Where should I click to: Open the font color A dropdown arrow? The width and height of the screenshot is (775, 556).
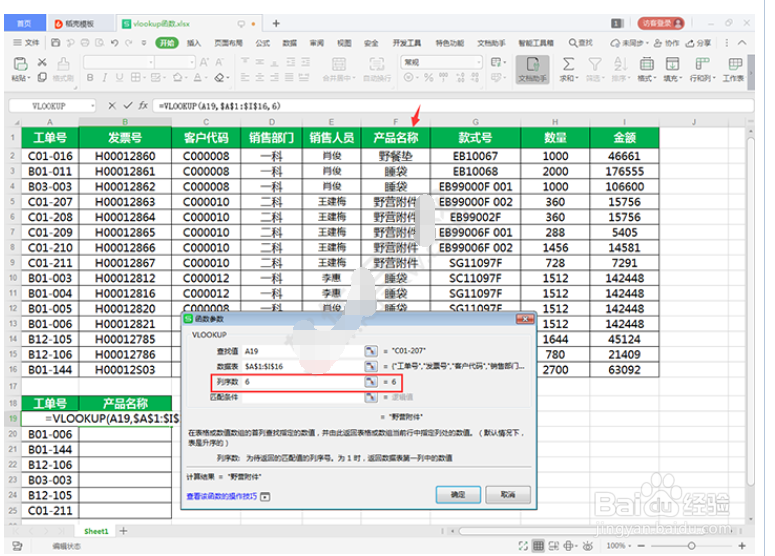coord(205,78)
